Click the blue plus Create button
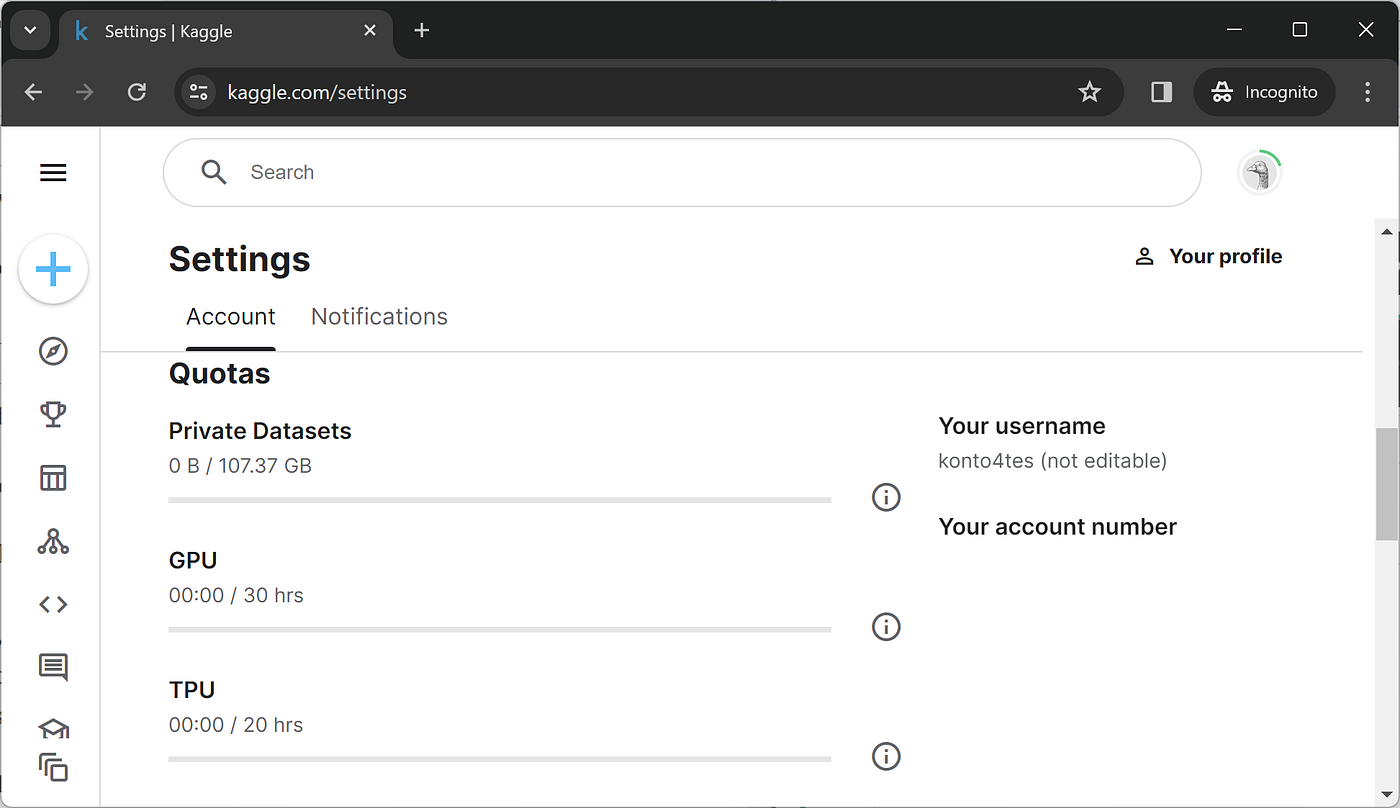Screen dimensions: 1400x808 [x=53, y=269]
